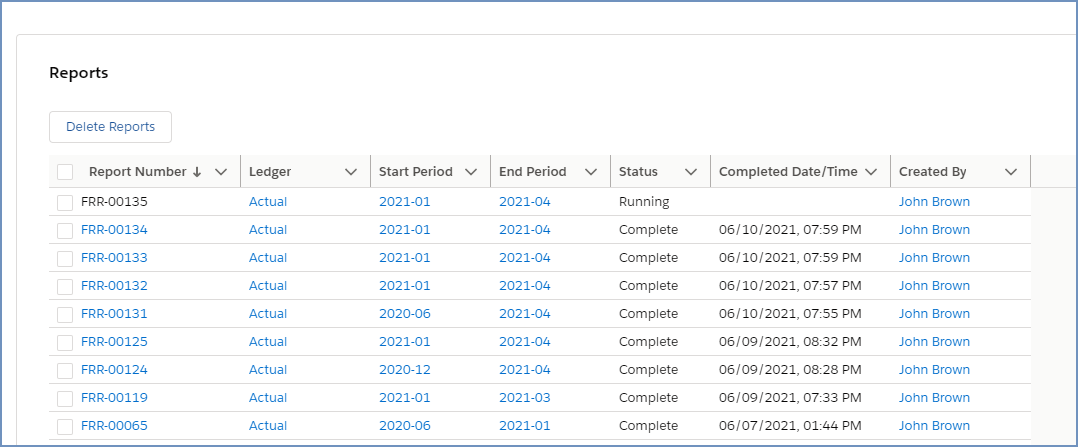Show End Period column options chevron
Image resolution: width=1078 pixels, height=447 pixels.
pyautogui.click(x=591, y=172)
